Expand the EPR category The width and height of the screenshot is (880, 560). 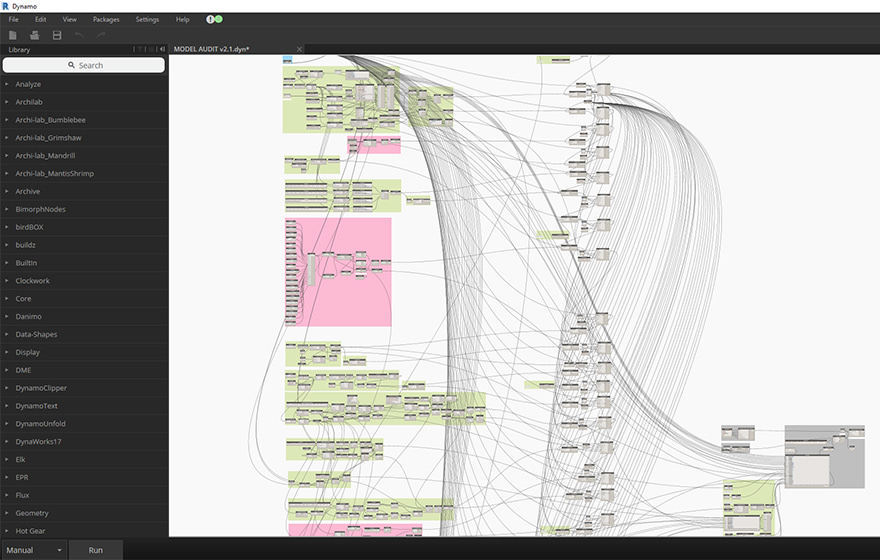point(84,478)
